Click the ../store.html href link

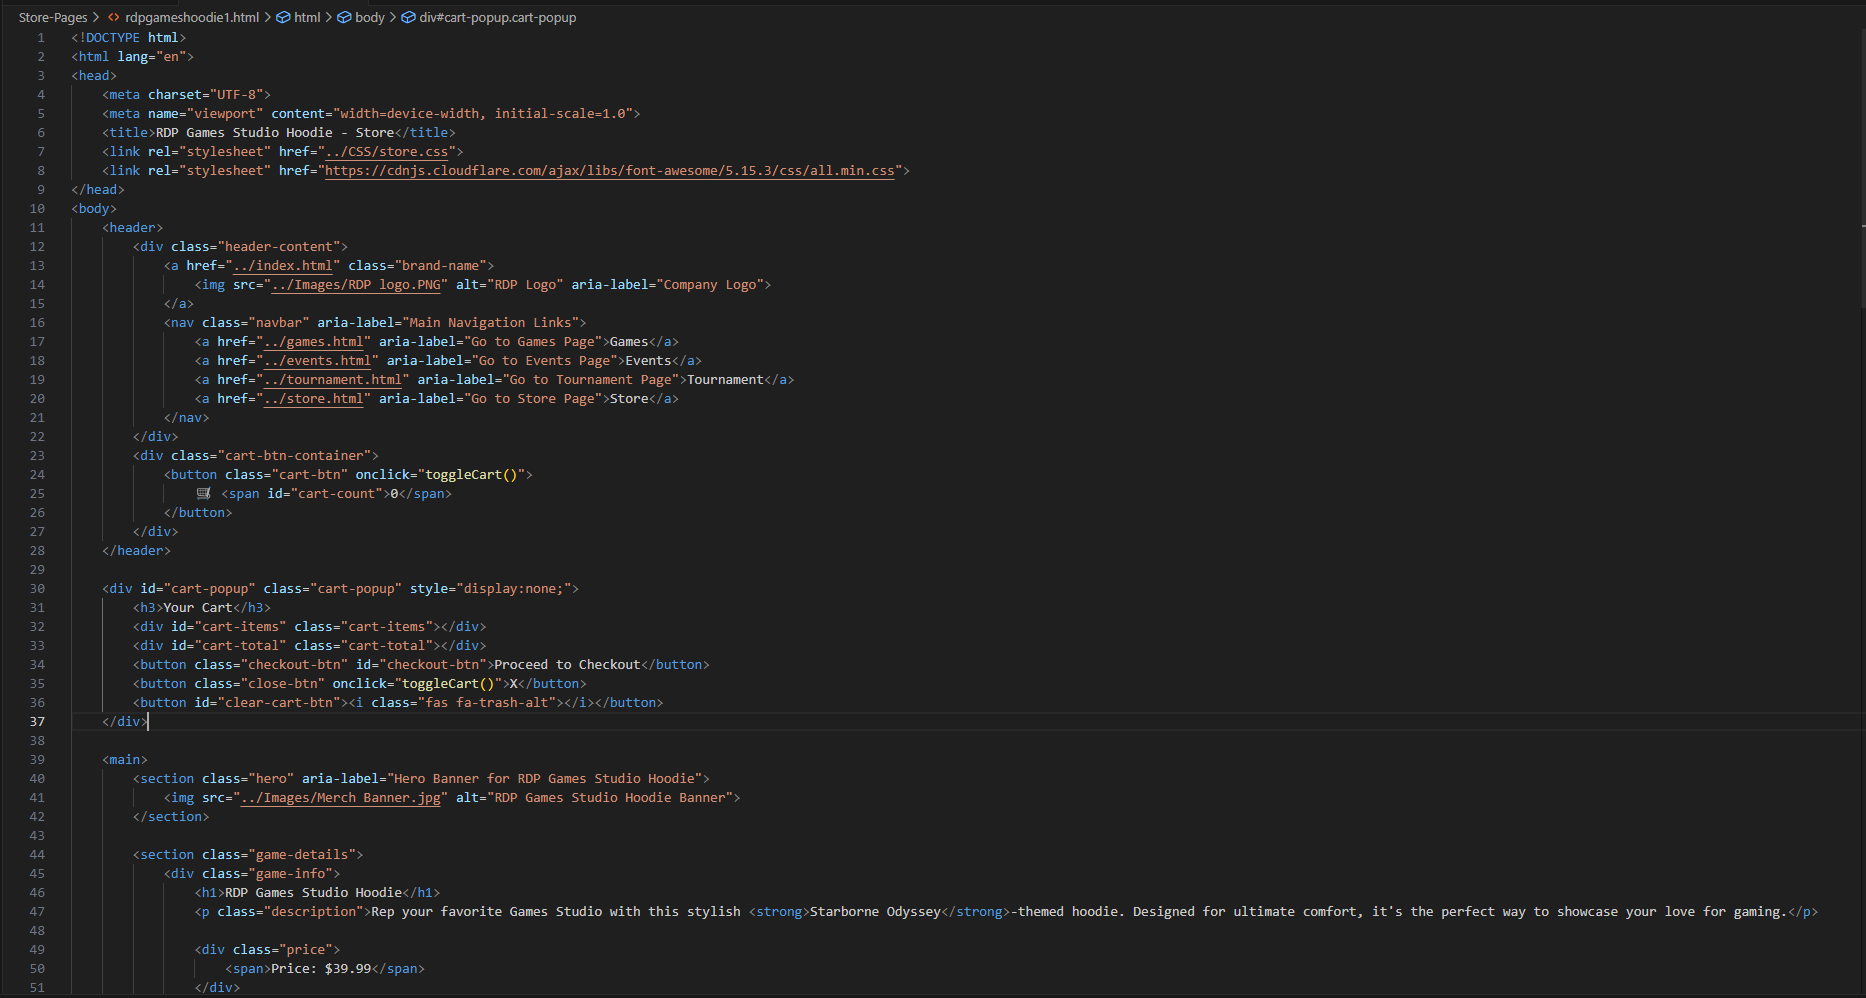tap(314, 398)
